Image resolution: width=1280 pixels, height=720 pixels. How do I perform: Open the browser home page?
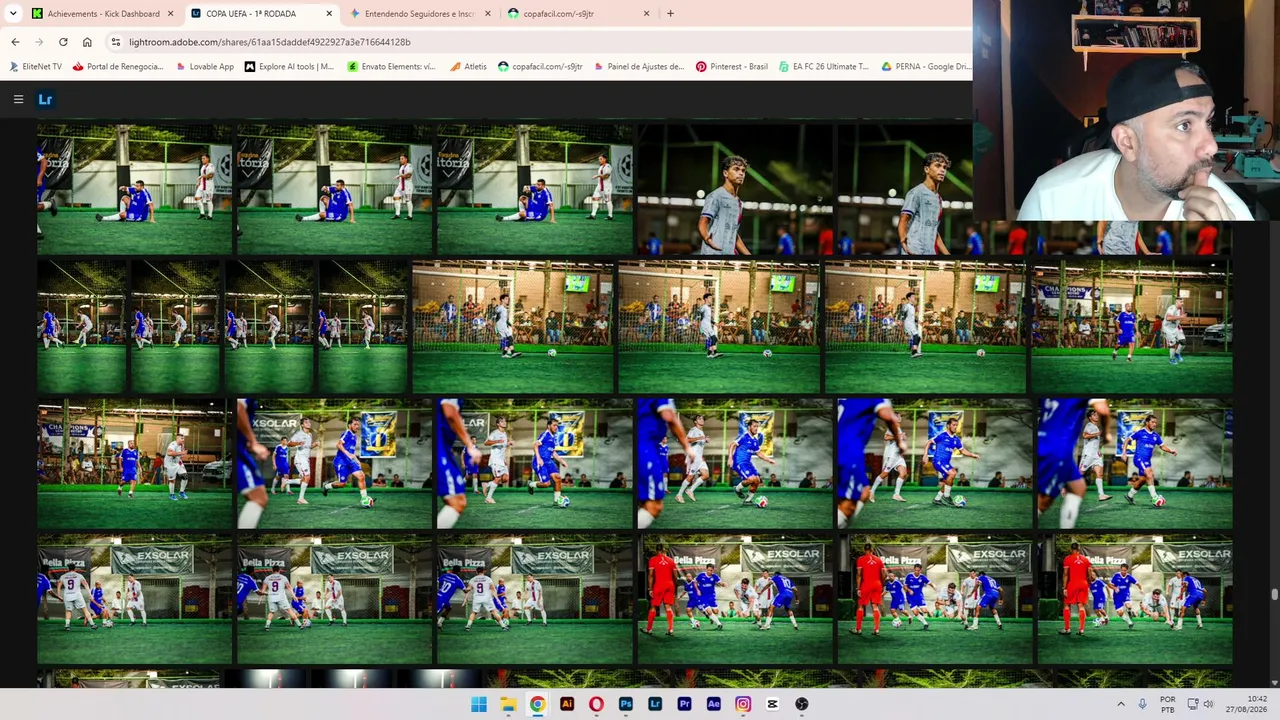pos(87,42)
